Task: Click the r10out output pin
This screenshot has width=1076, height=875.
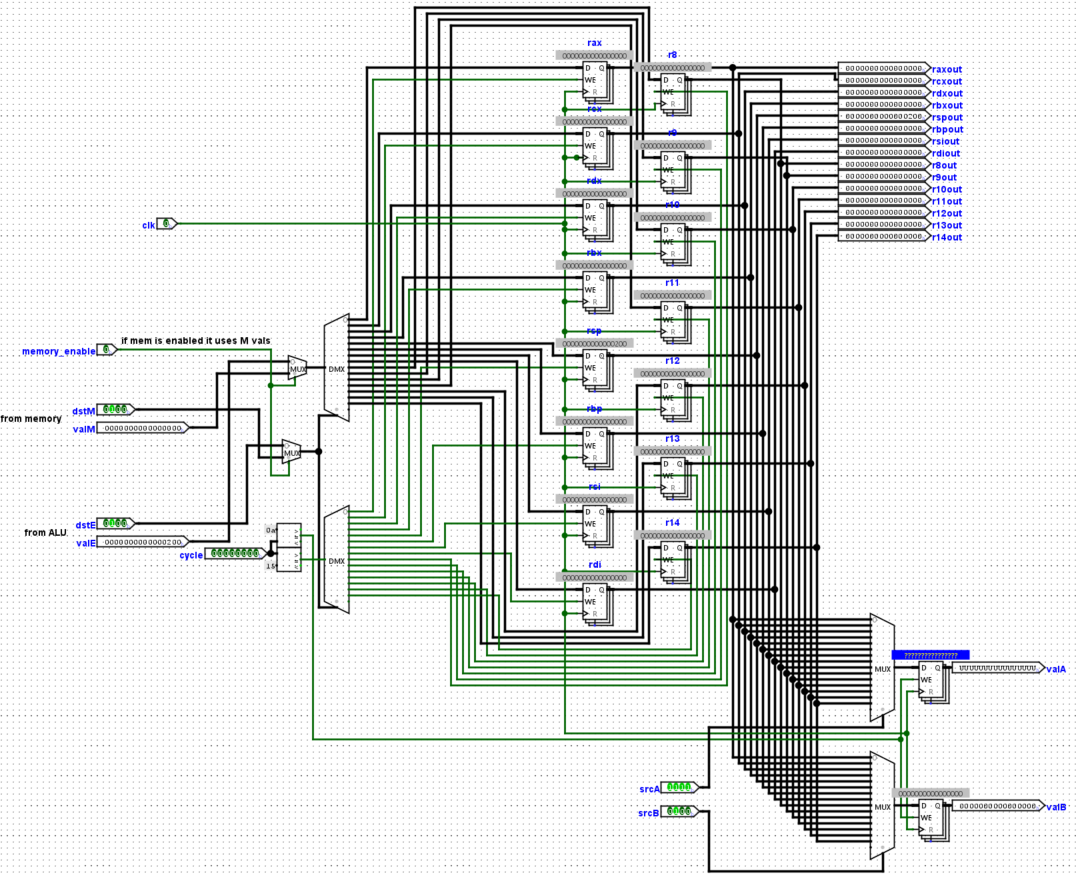Action: (x=884, y=189)
